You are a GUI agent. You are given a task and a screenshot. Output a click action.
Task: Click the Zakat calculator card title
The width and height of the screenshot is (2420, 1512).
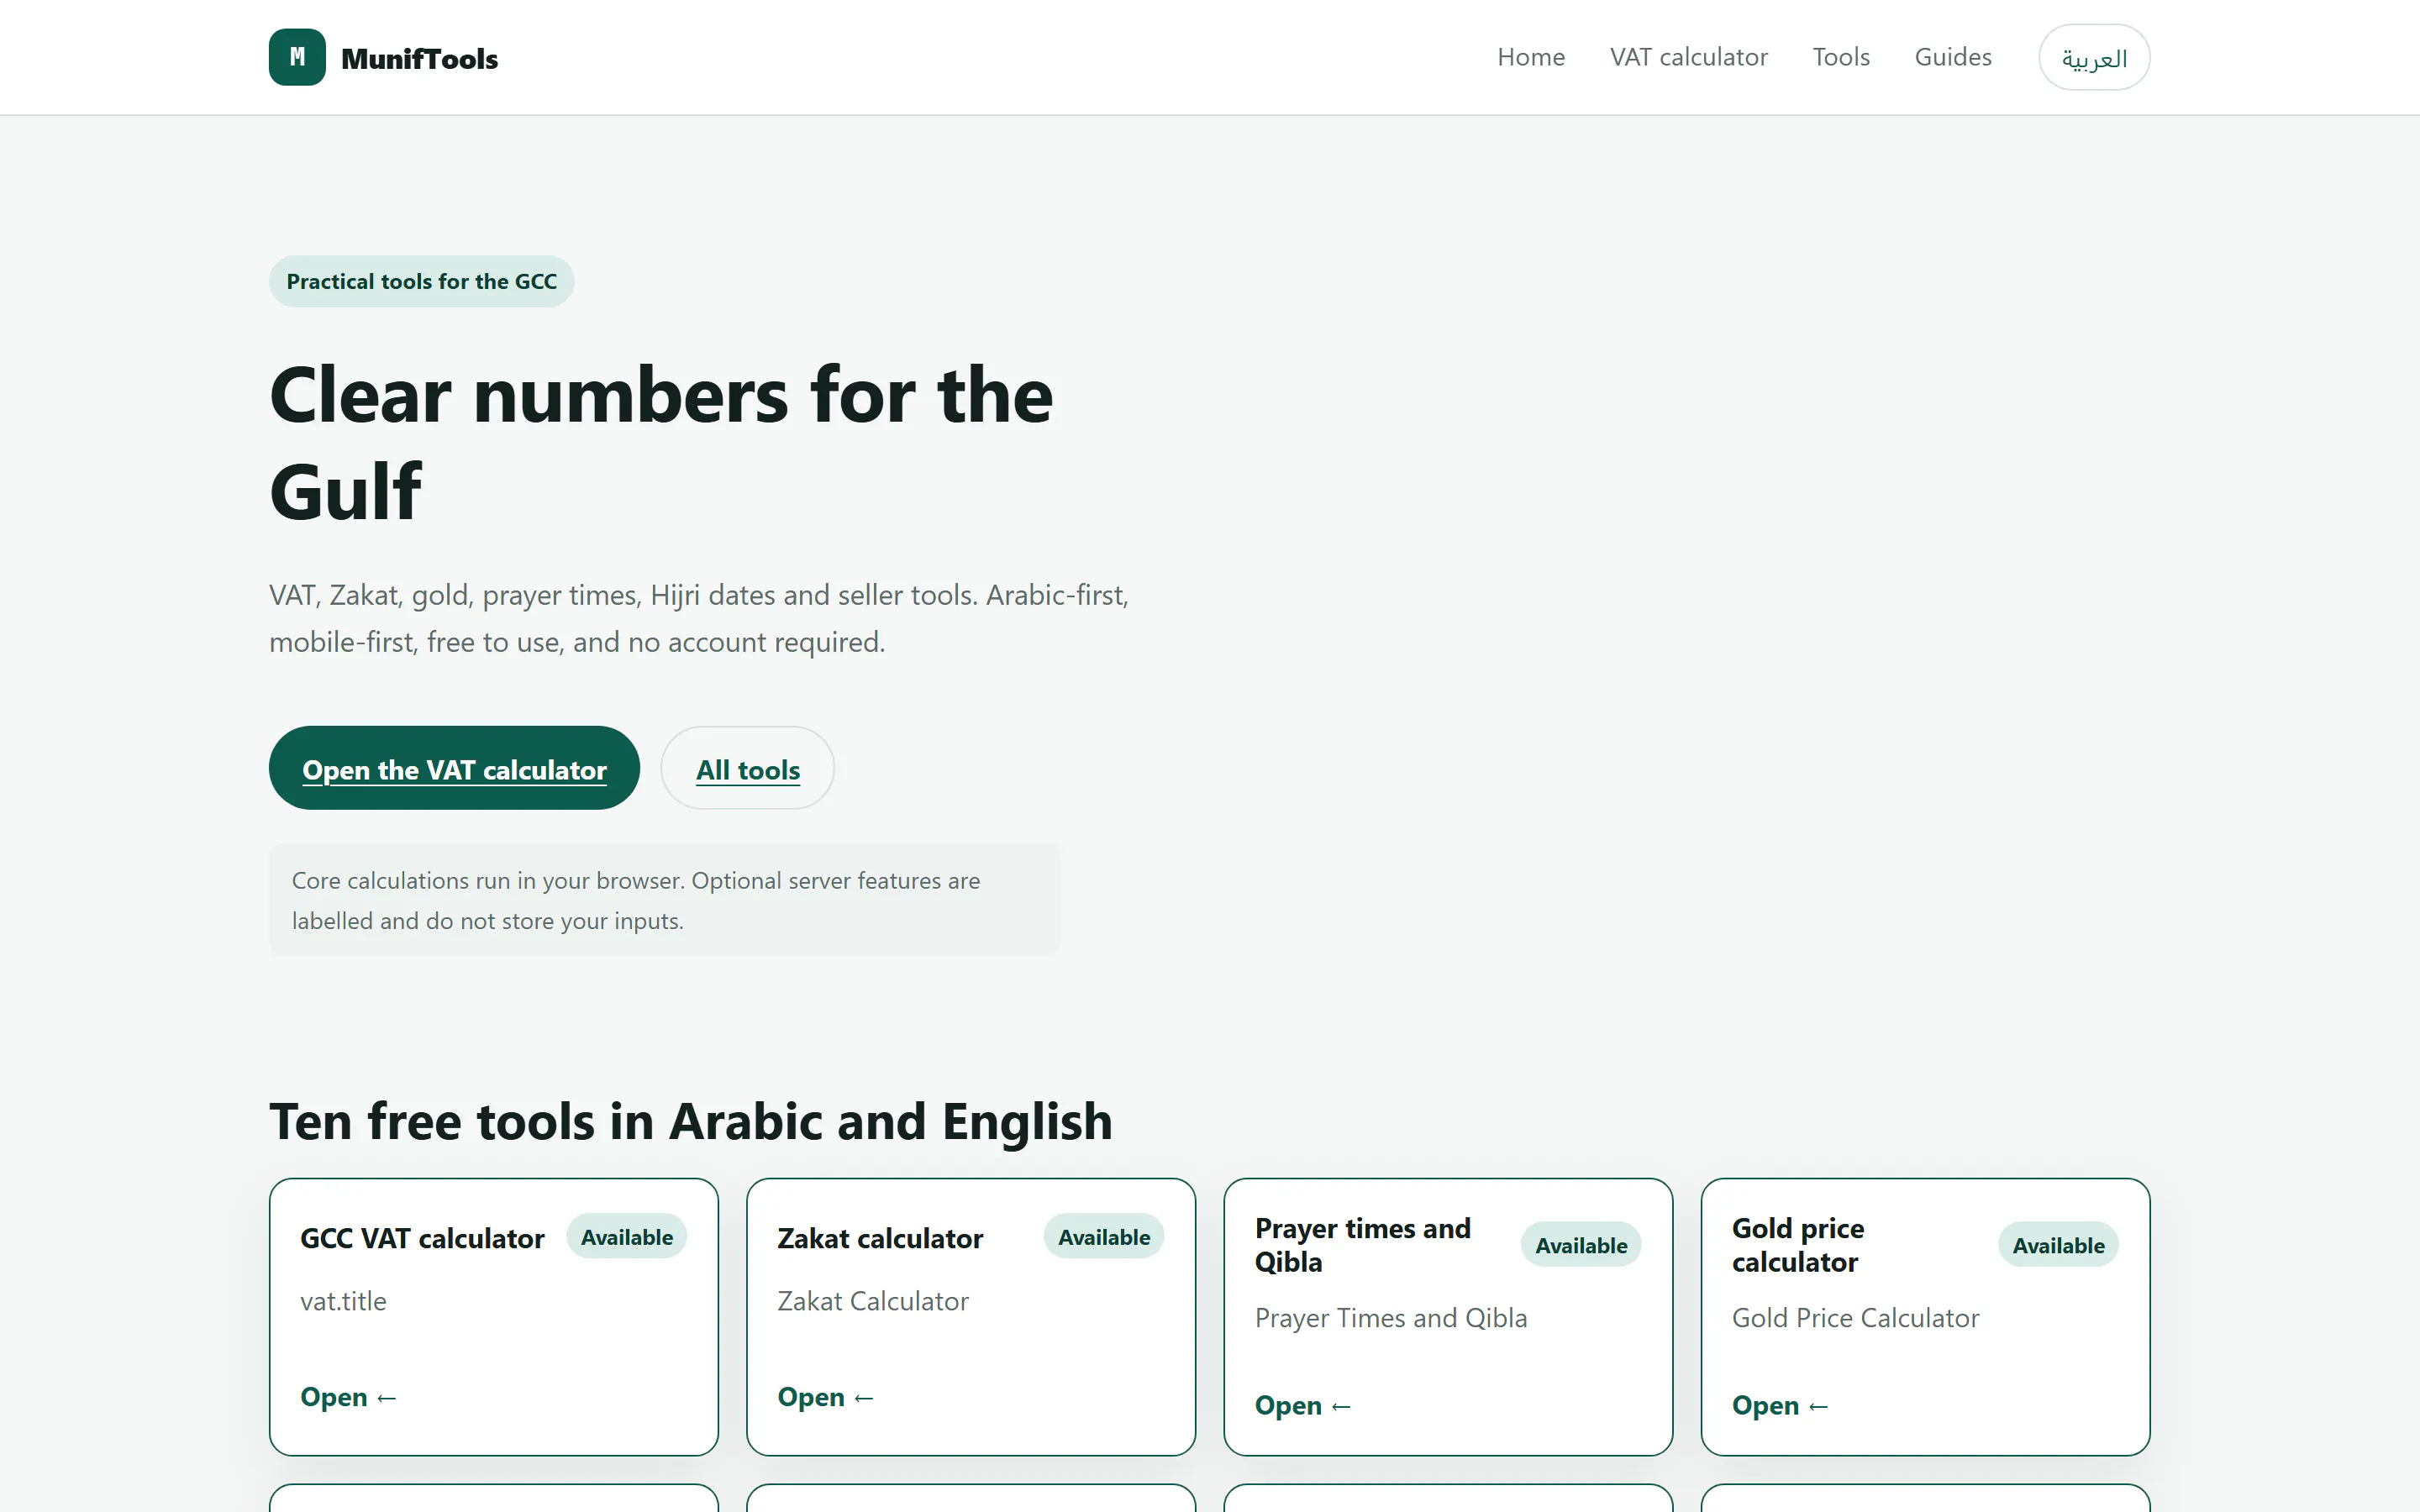click(880, 1238)
